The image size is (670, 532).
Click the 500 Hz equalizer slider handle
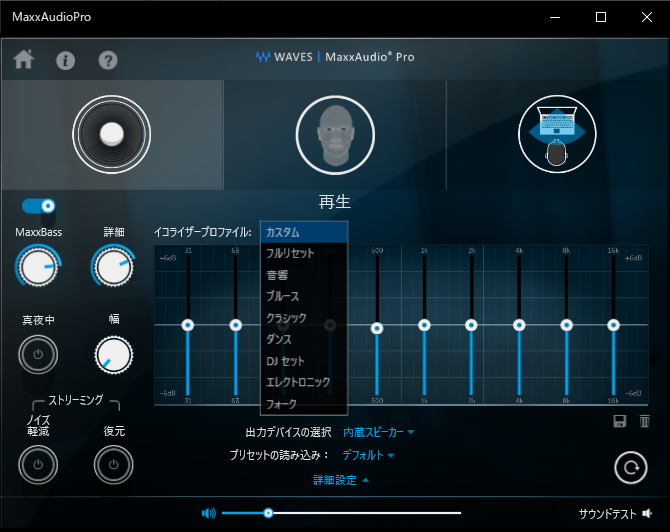point(377,328)
